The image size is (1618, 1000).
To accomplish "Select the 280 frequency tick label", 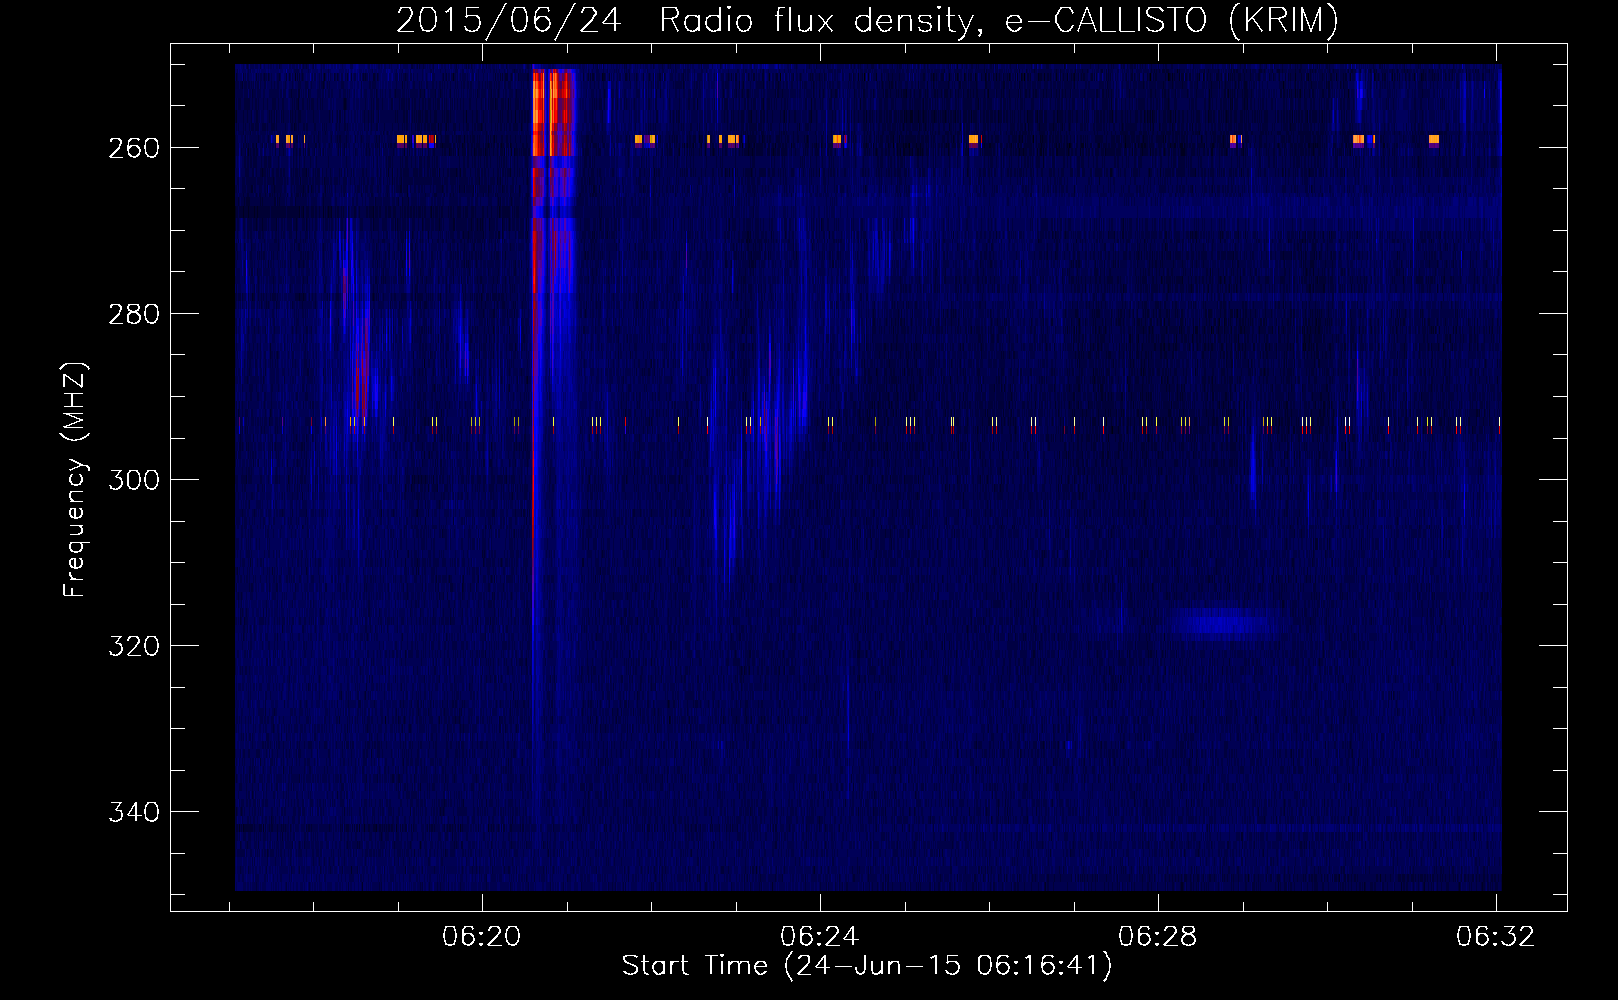I will point(134,314).
